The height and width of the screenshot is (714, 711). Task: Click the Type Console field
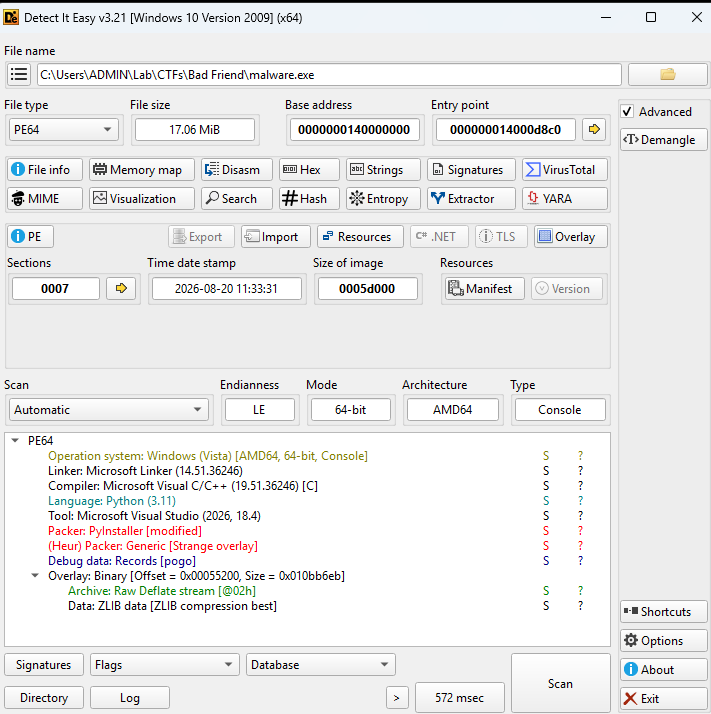tap(560, 410)
